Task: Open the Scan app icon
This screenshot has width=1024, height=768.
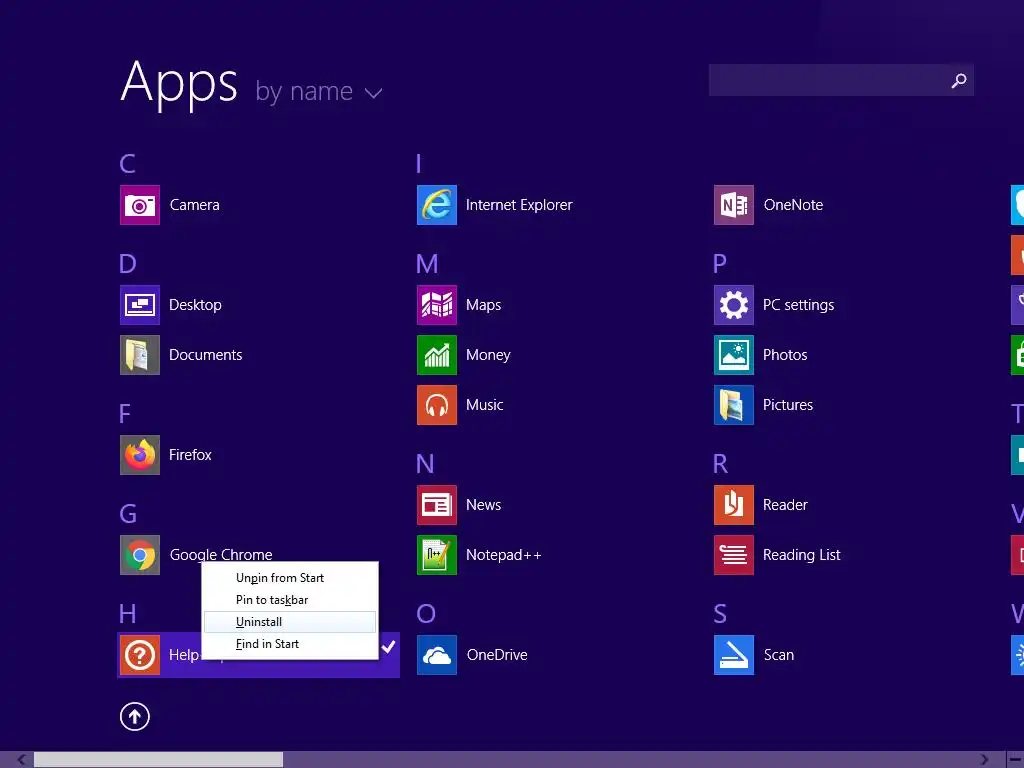Action: pyautogui.click(x=734, y=655)
